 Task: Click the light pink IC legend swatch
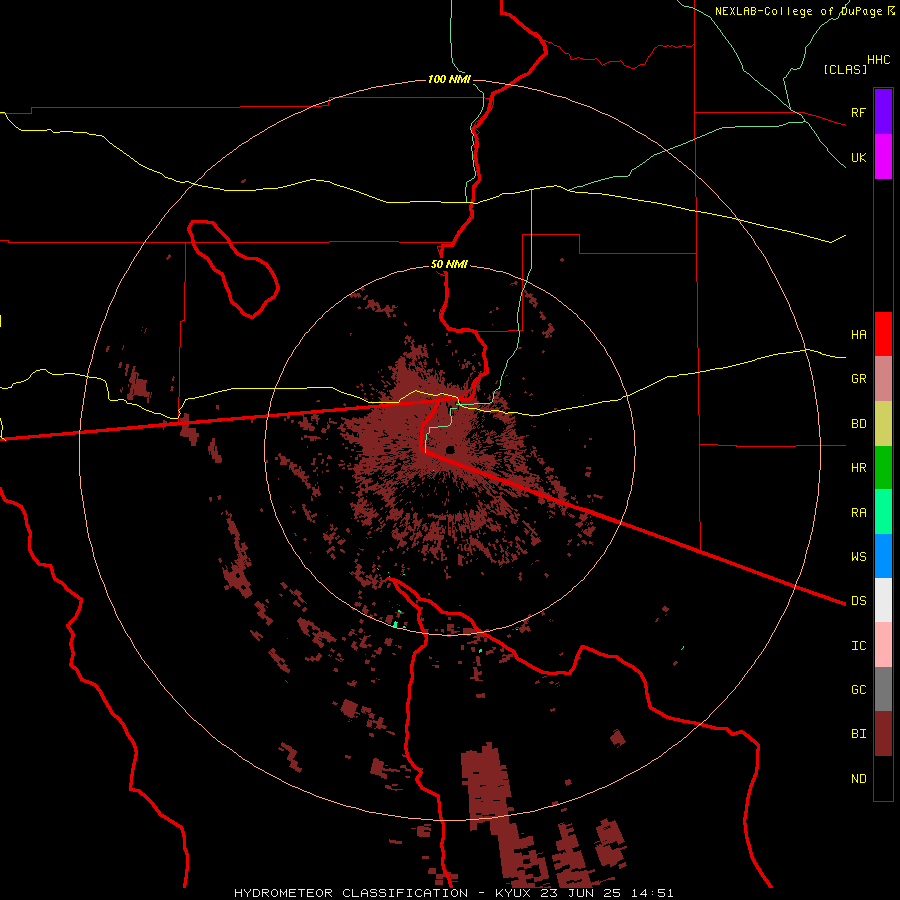tap(883, 645)
